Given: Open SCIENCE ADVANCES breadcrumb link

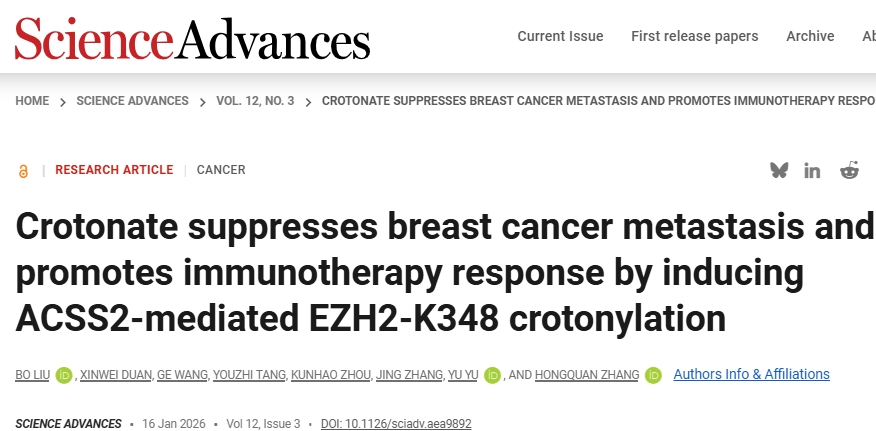Looking at the screenshot, I should tap(132, 101).
